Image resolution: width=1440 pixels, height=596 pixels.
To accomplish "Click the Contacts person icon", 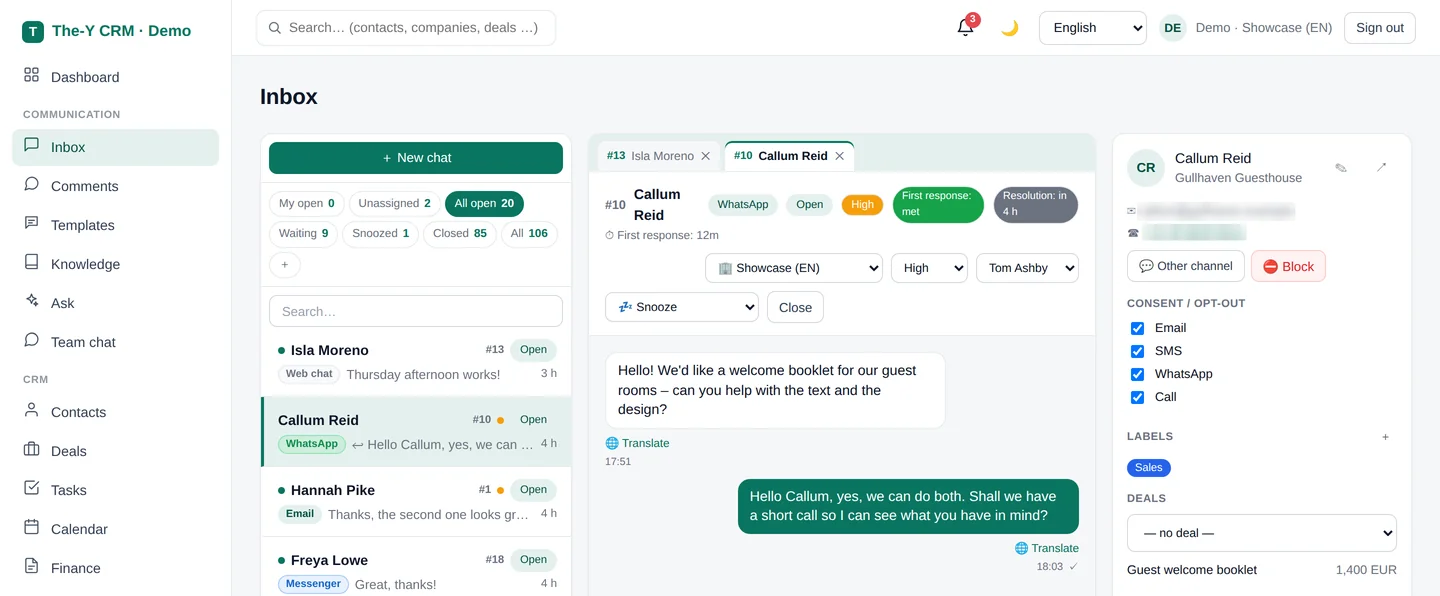I will [31, 410].
